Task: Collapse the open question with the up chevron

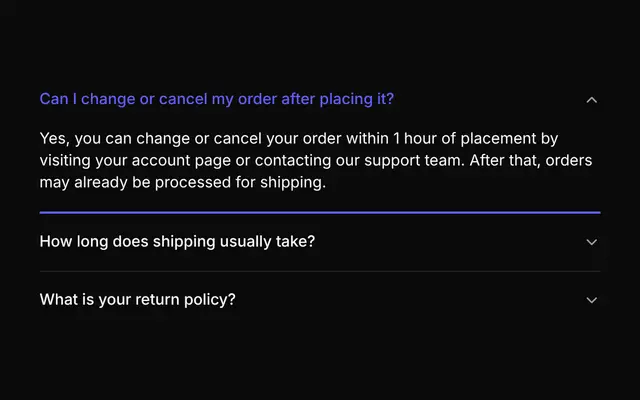Action: point(591,100)
